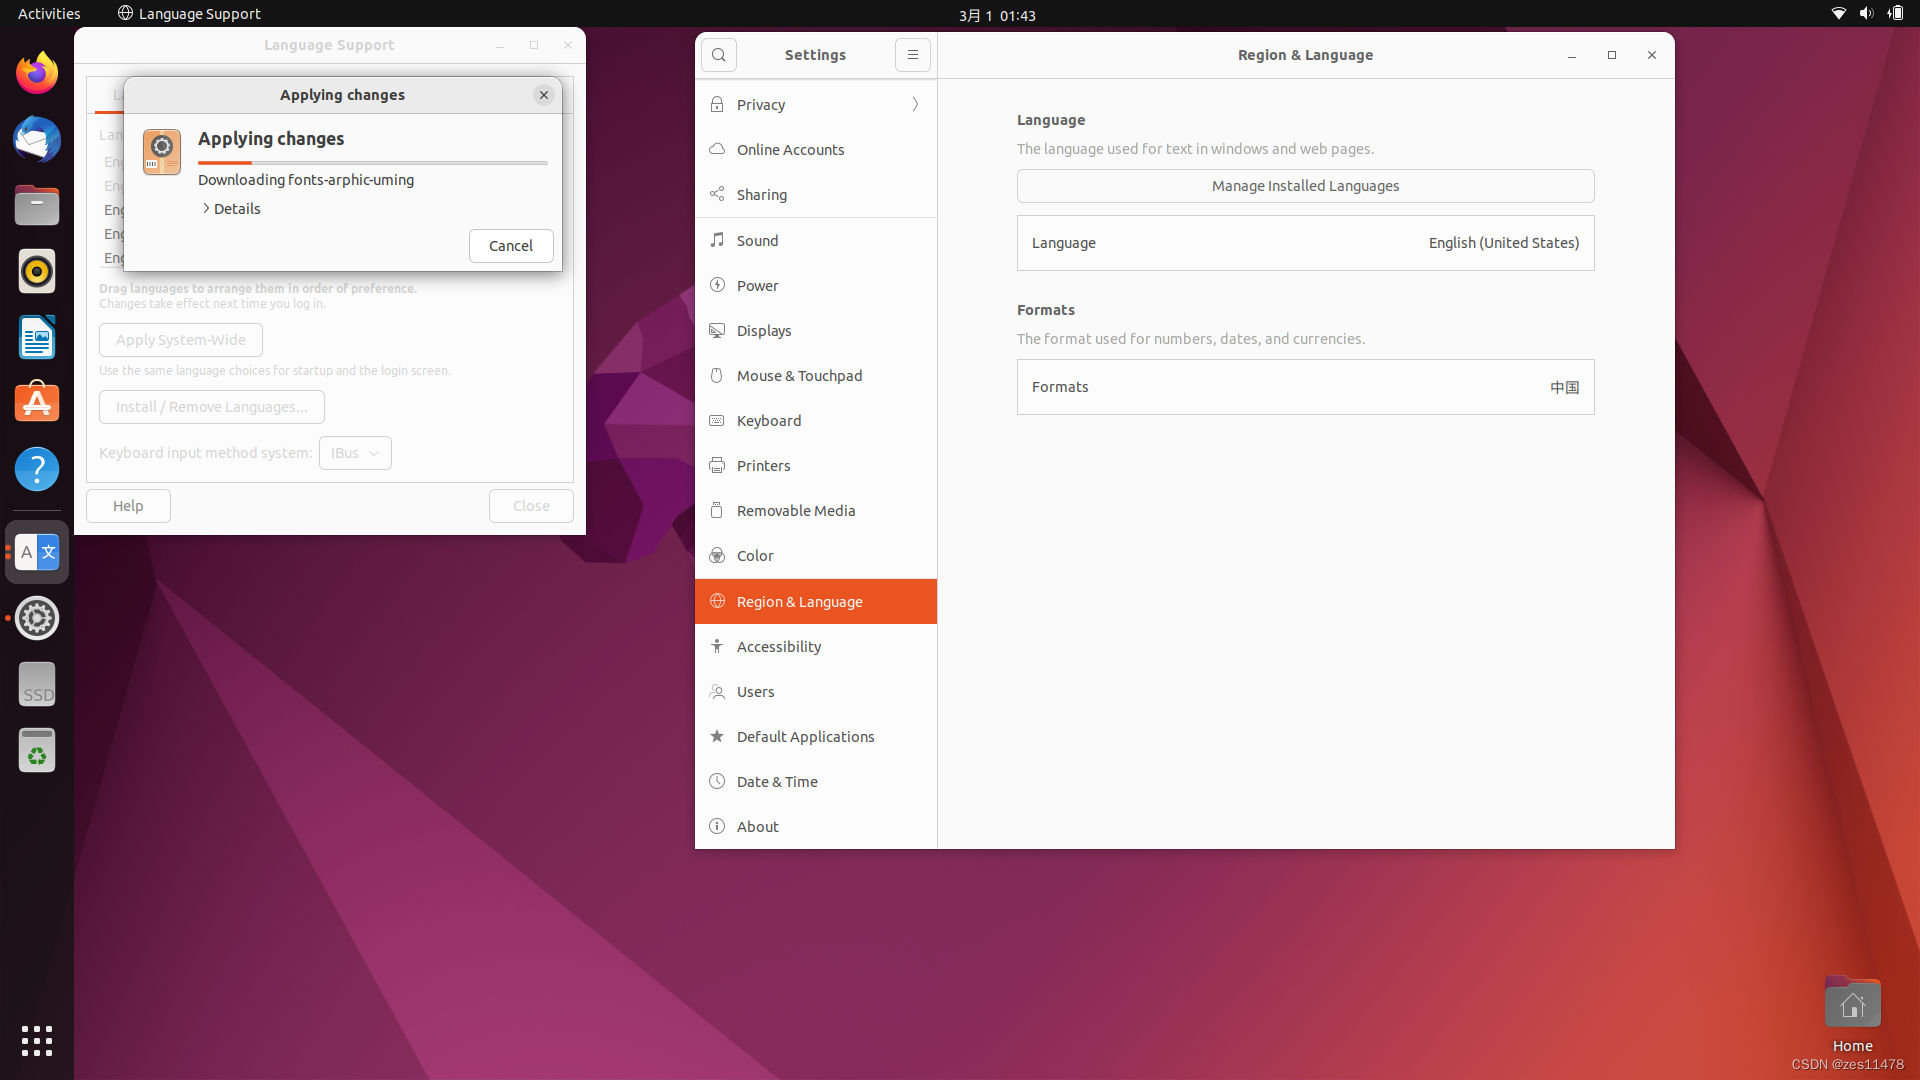The width and height of the screenshot is (1920, 1080).
Task: Open the Settings hamburger menu
Action: click(912, 55)
